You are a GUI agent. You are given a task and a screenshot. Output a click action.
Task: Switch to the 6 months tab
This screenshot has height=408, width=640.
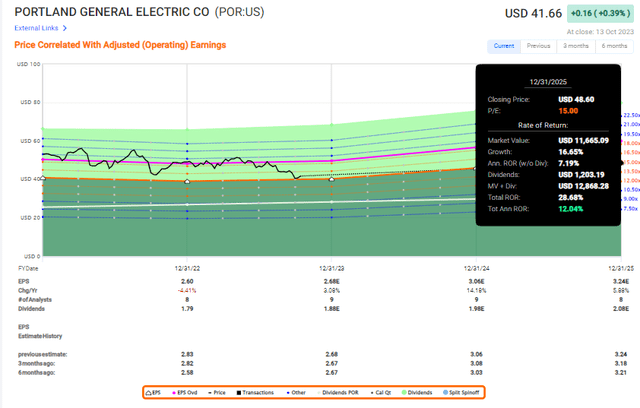pyautogui.click(x=614, y=46)
